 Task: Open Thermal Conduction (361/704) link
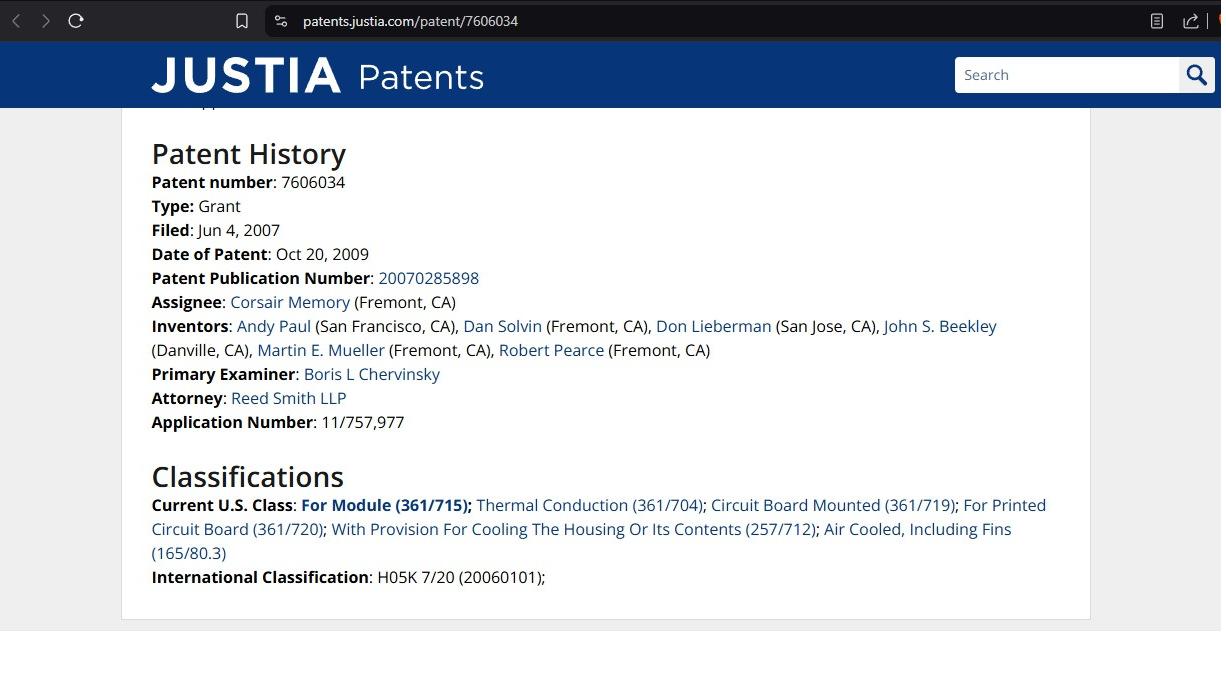(x=590, y=505)
